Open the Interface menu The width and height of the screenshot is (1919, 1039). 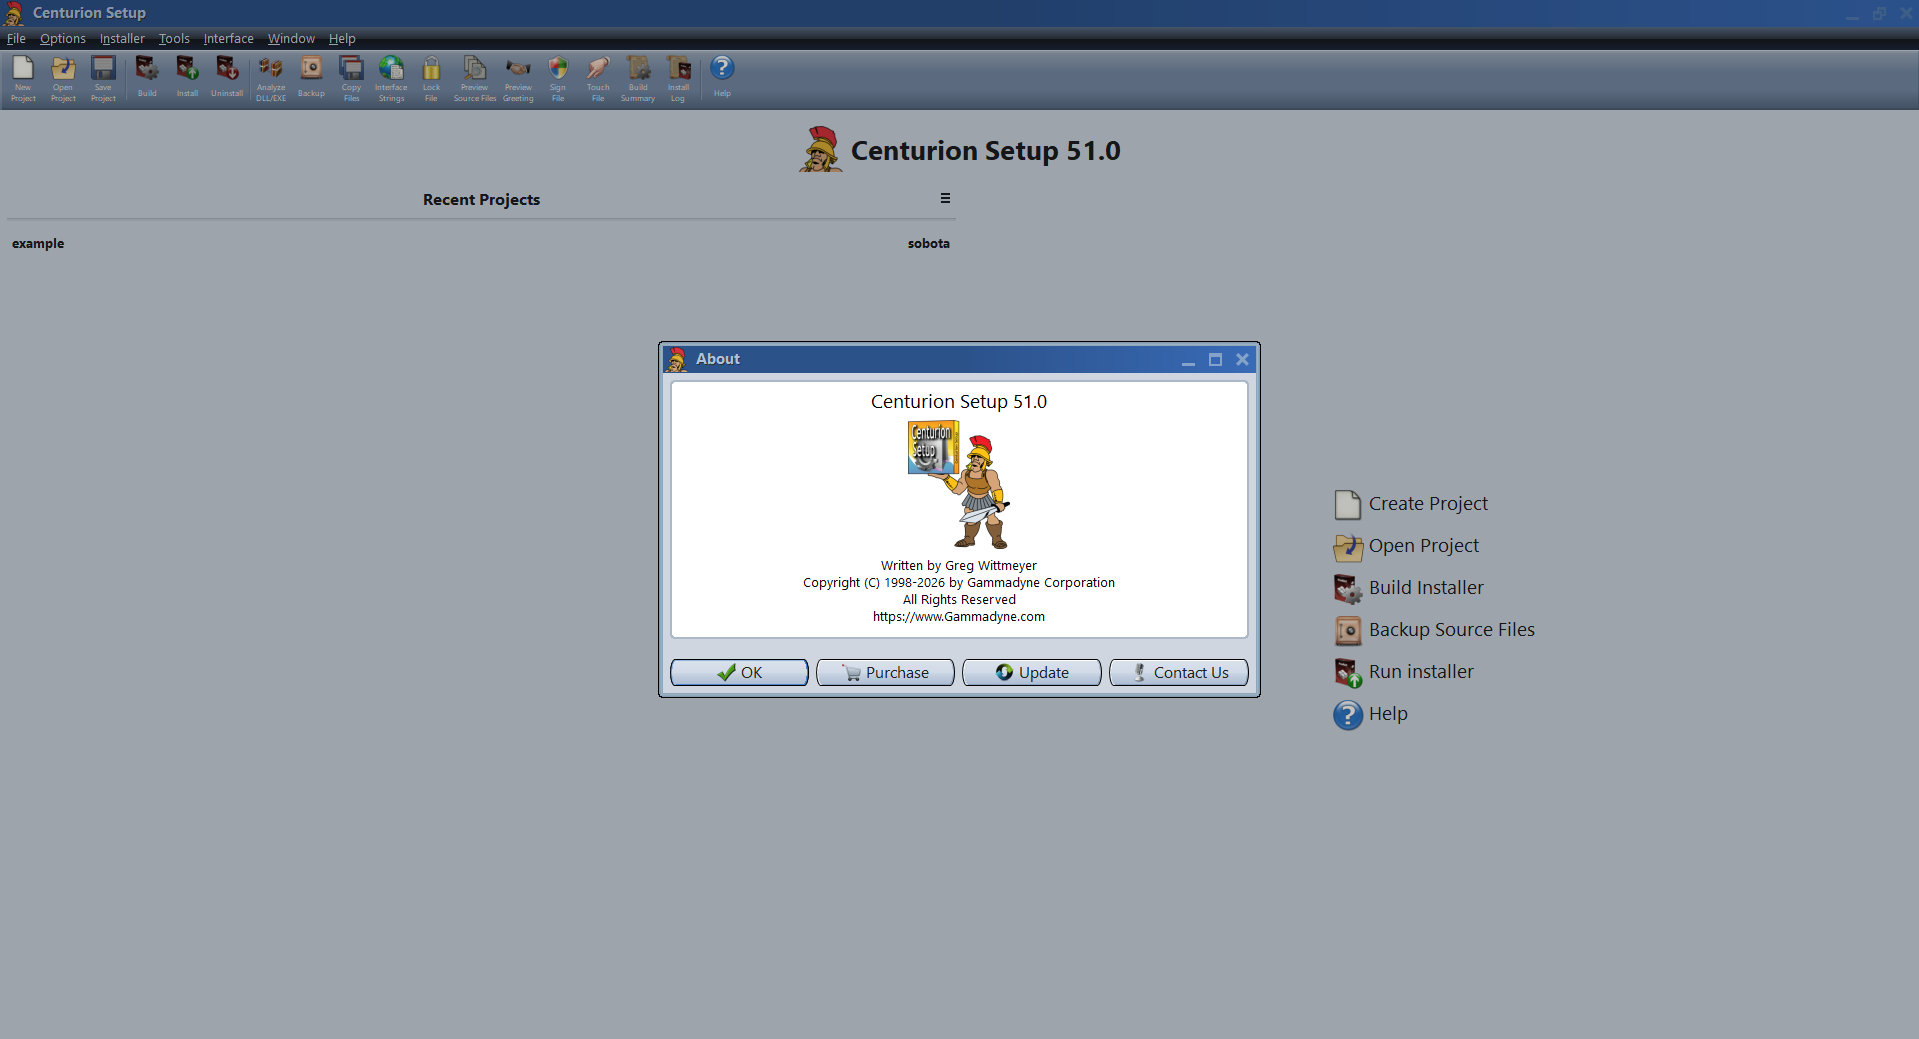pos(229,38)
